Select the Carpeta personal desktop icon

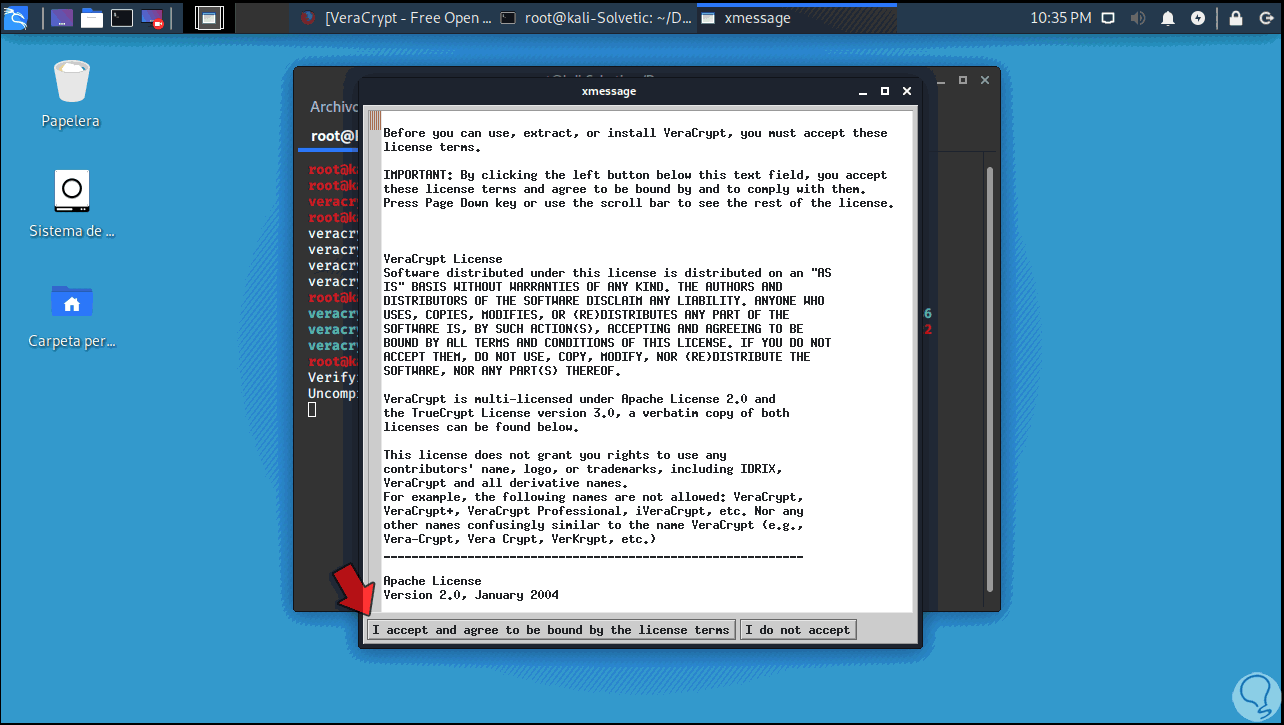pyautogui.click(x=71, y=314)
